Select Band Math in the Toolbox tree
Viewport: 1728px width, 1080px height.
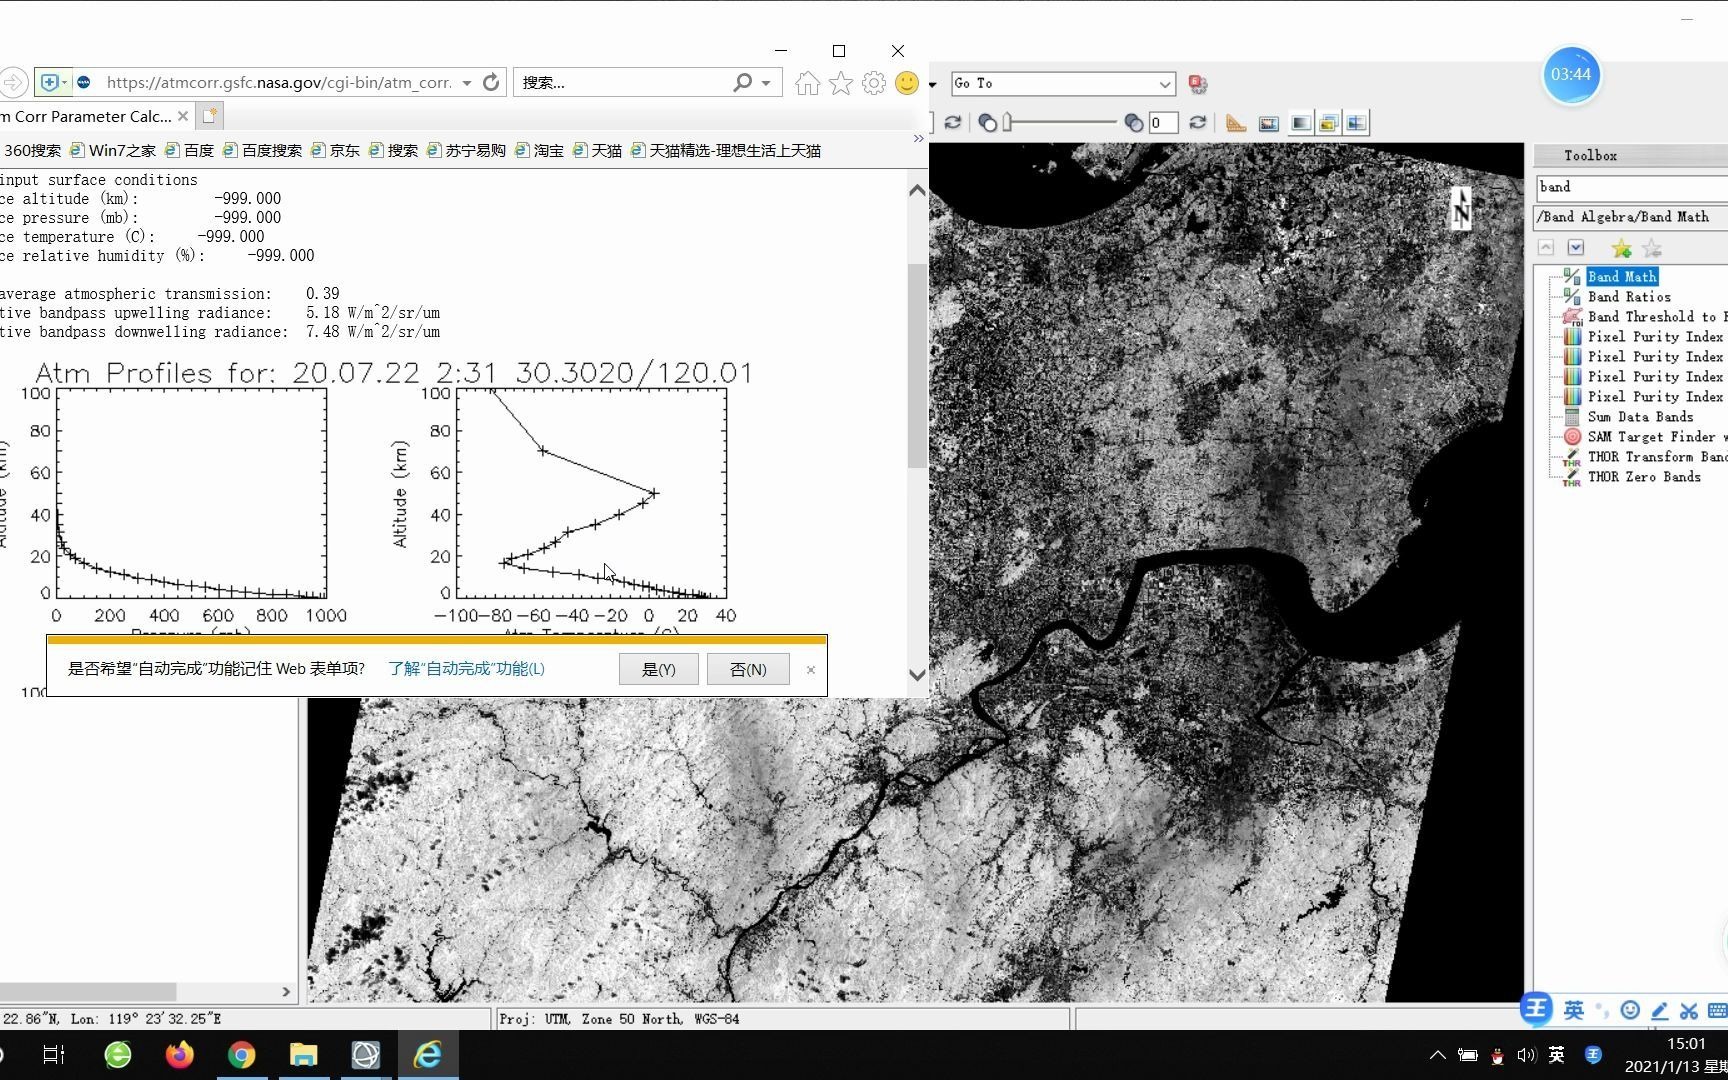pos(1621,276)
